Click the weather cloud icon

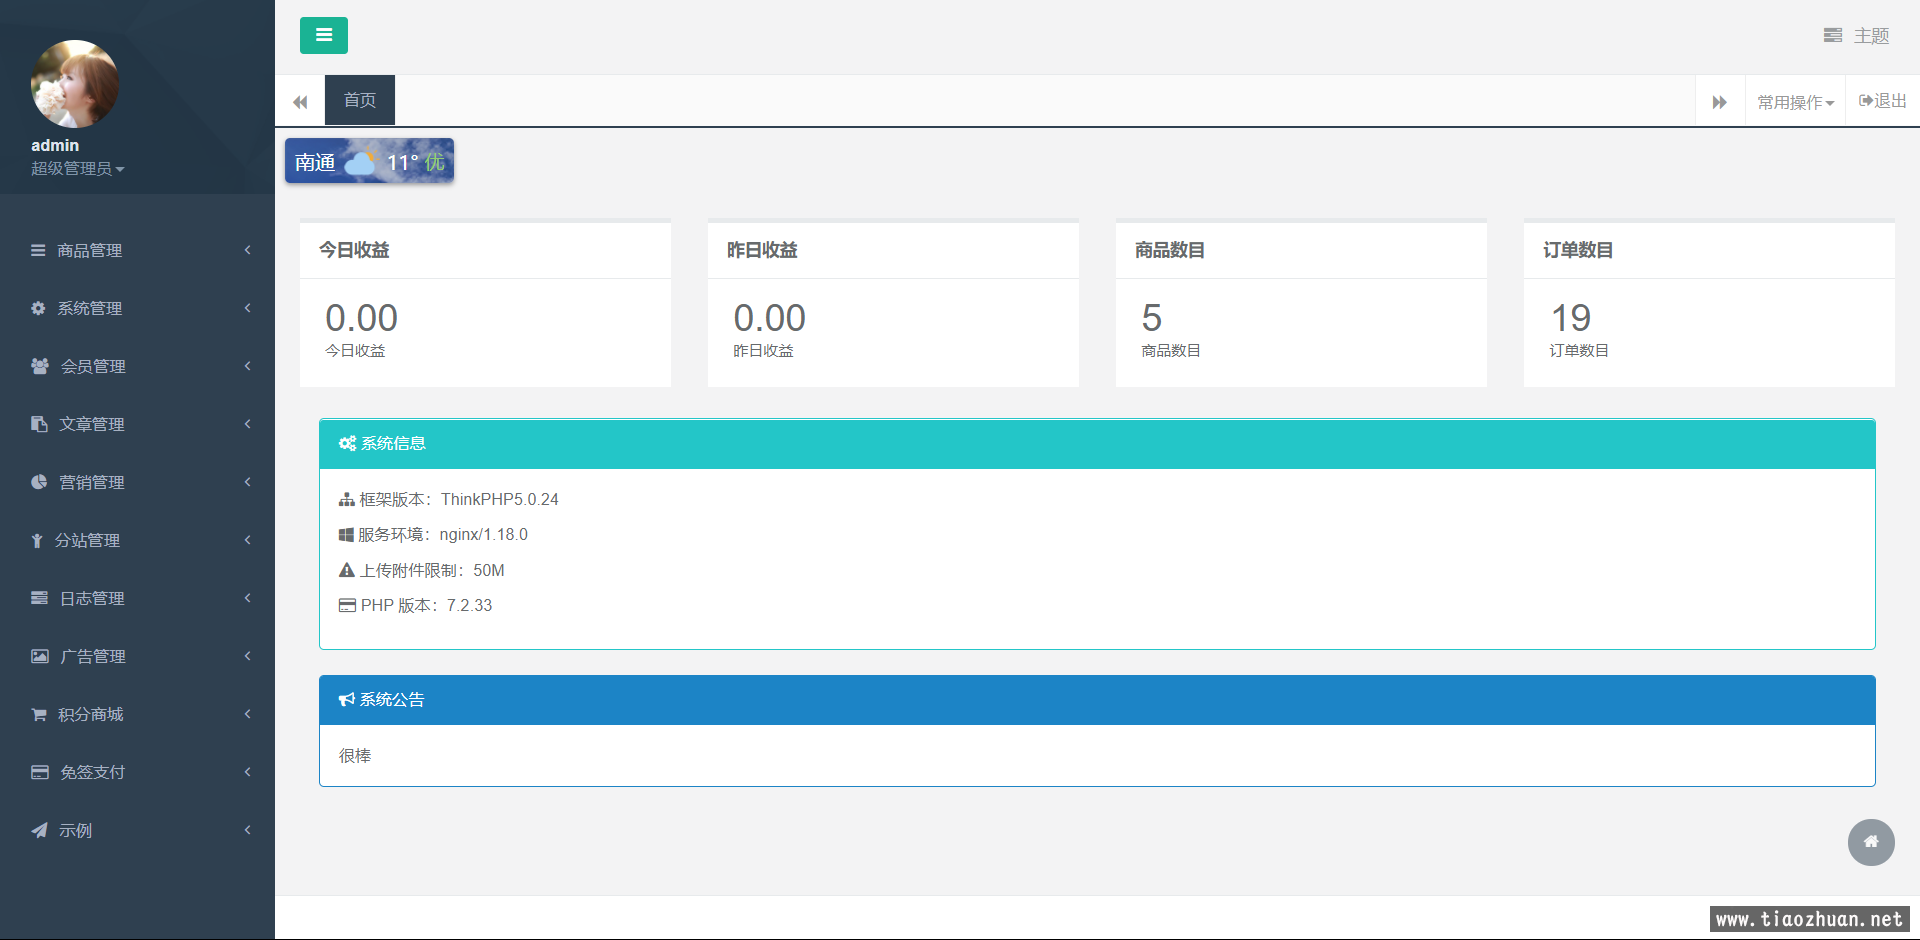tap(362, 161)
